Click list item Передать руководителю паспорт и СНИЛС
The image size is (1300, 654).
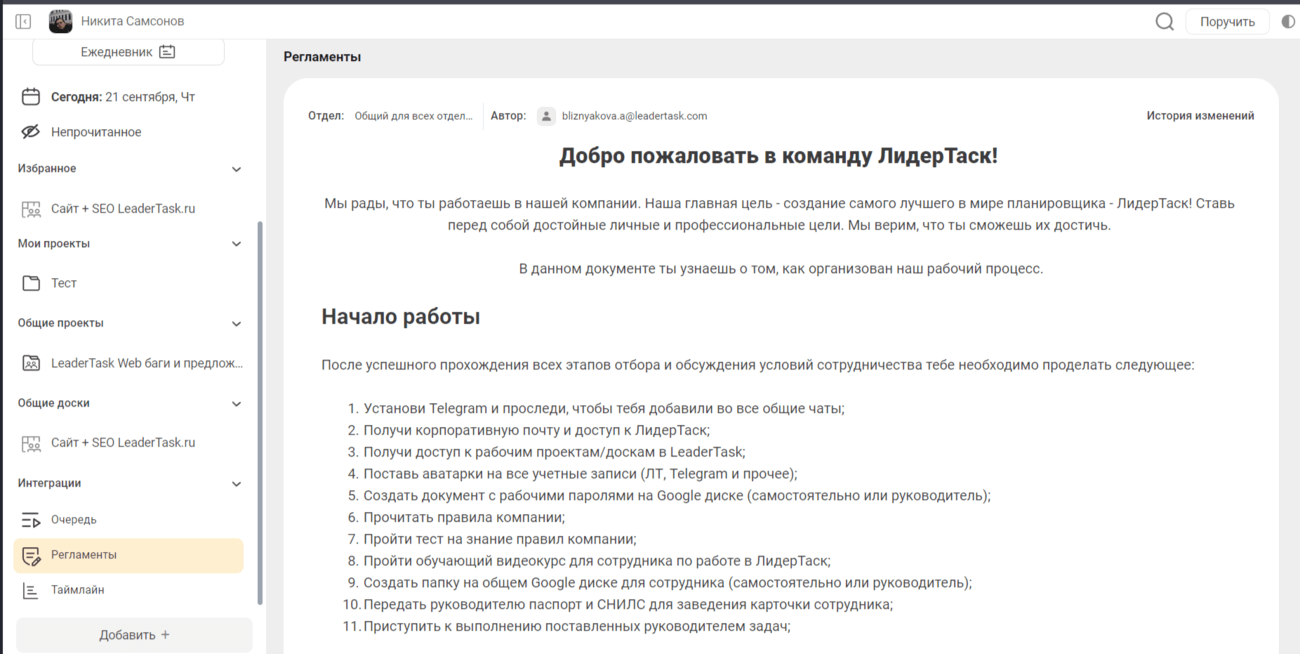pos(628,604)
